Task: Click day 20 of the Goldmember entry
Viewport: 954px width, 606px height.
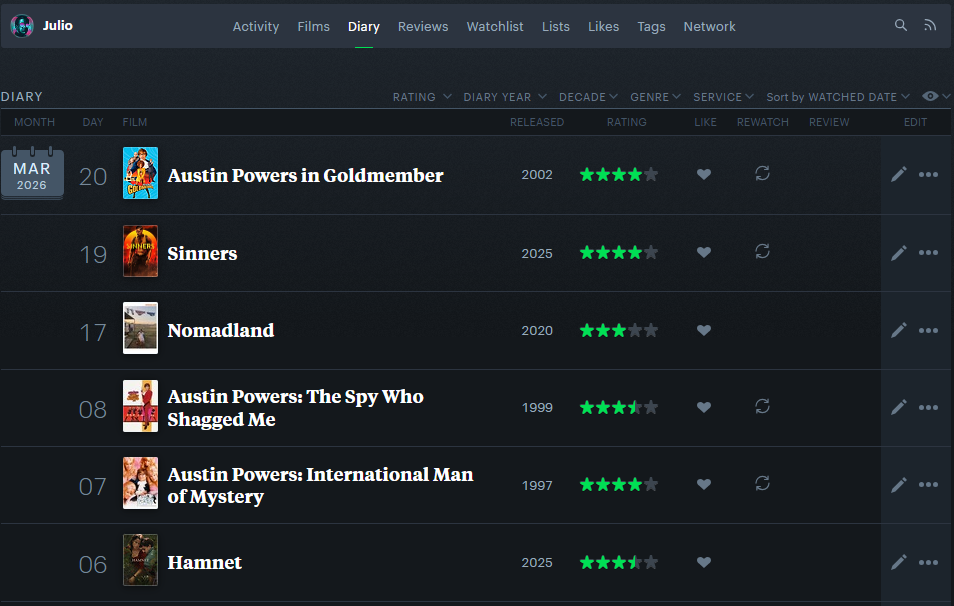Action: click(x=93, y=176)
